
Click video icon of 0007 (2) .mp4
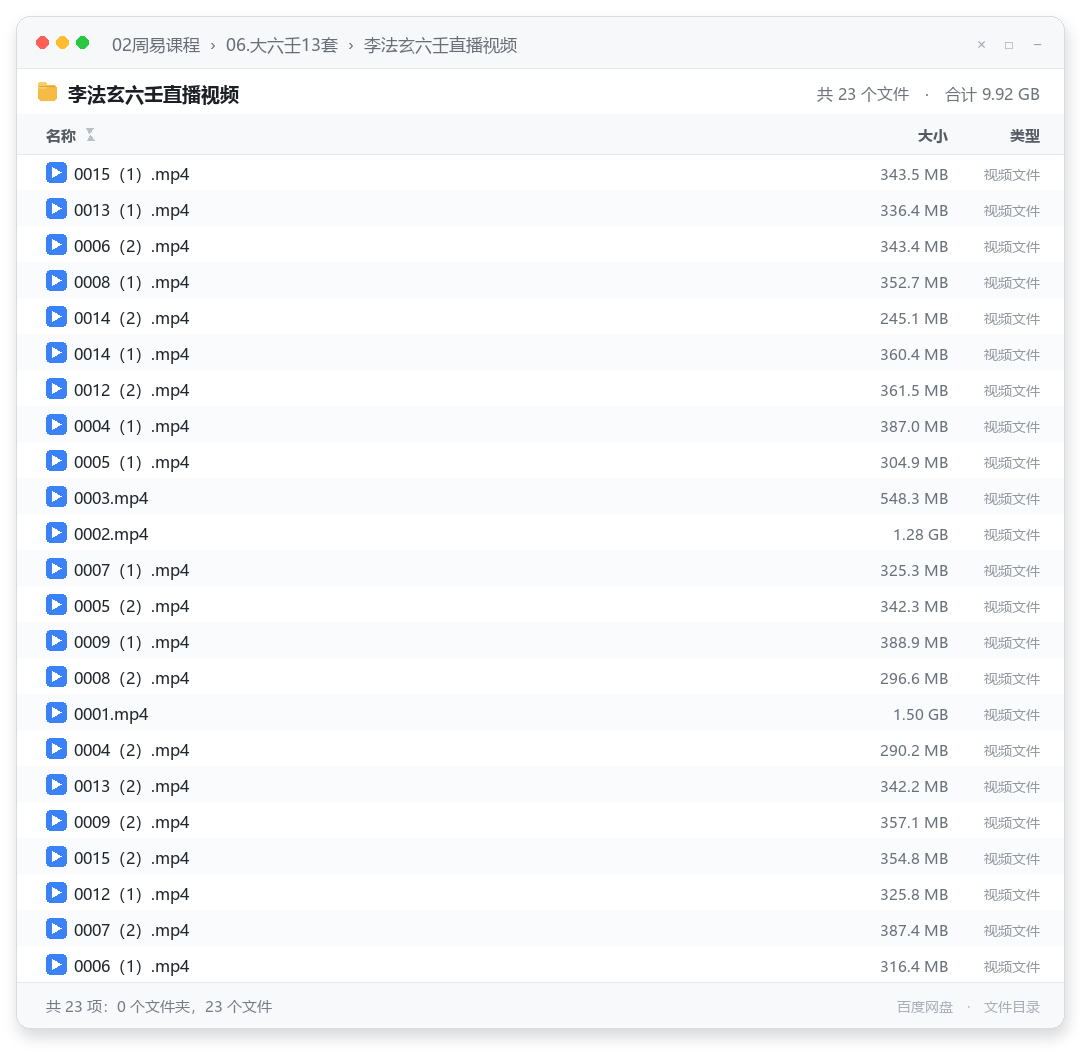click(x=56, y=929)
